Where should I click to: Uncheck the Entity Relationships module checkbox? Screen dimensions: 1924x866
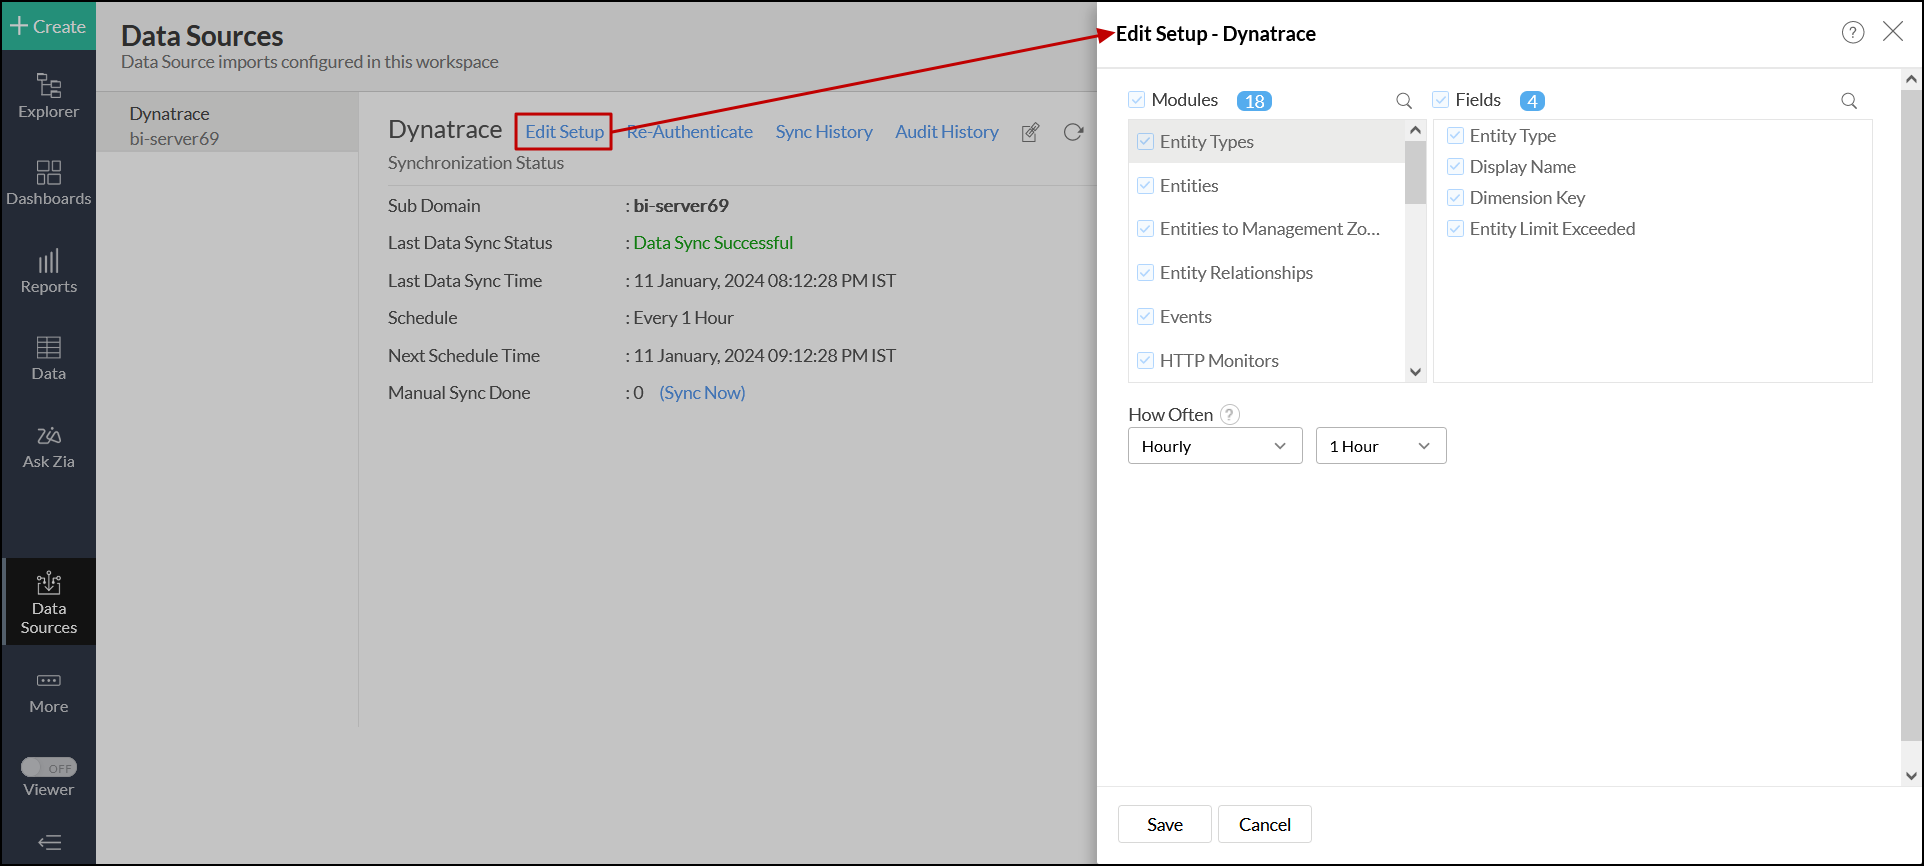(x=1146, y=273)
